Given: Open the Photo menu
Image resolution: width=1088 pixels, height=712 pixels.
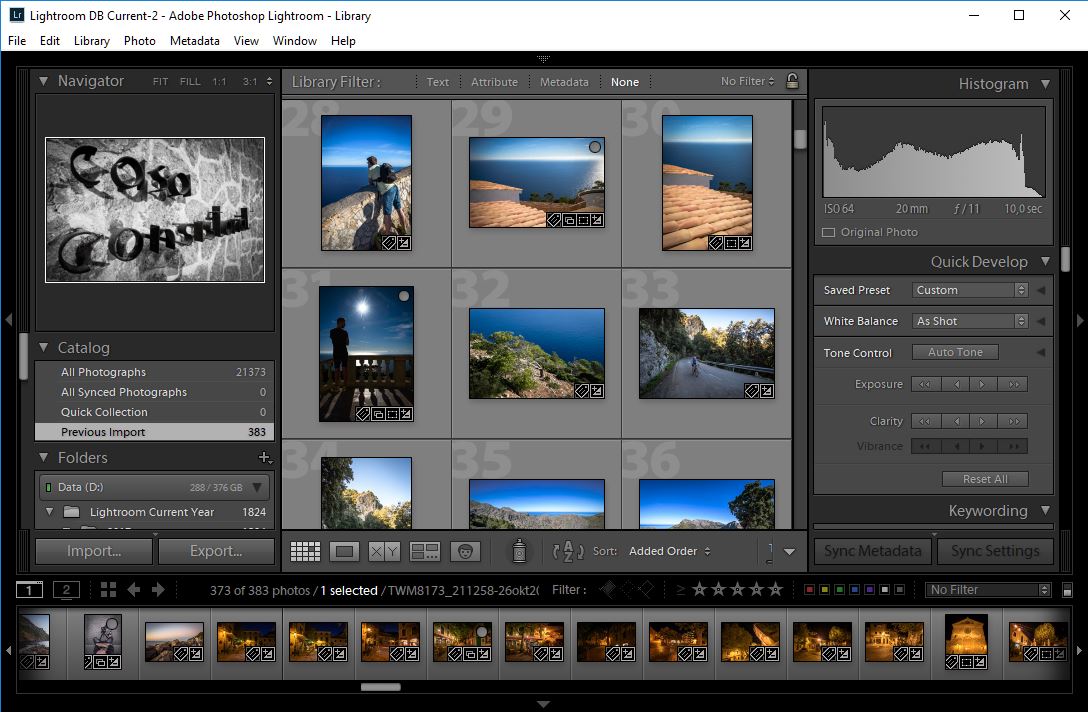Looking at the screenshot, I should 139,41.
